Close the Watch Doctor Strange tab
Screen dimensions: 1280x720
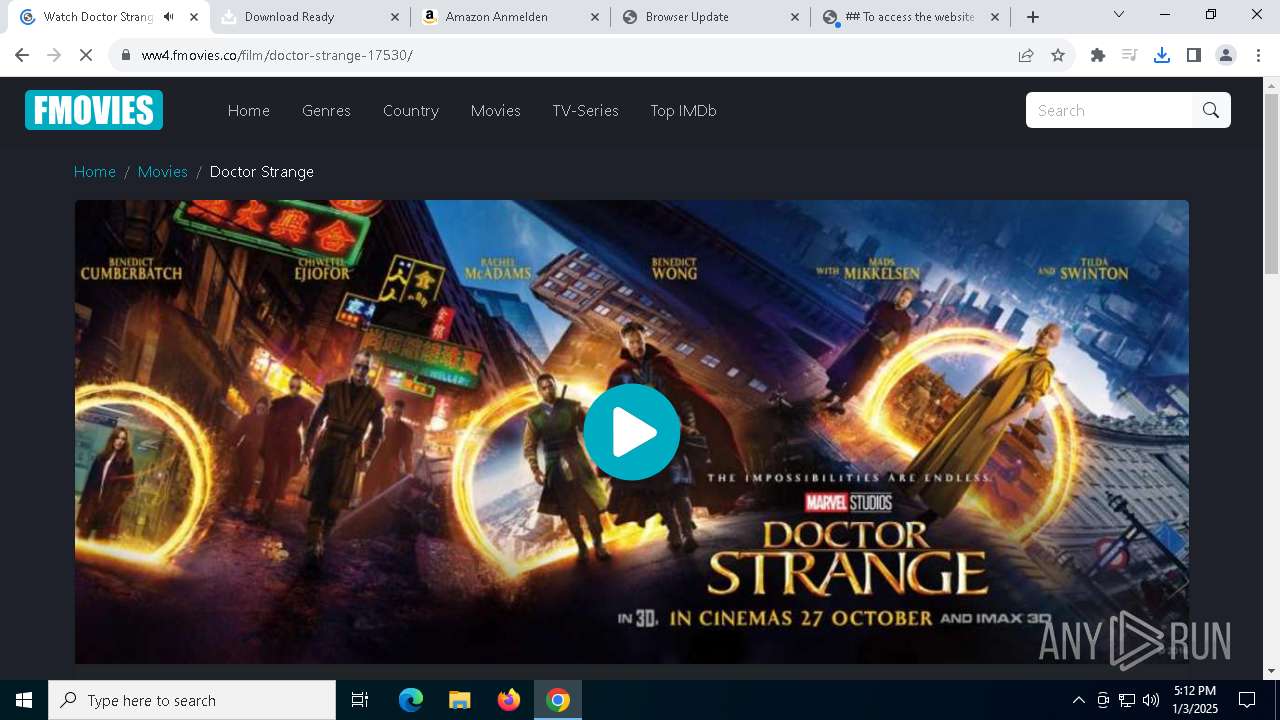click(194, 17)
